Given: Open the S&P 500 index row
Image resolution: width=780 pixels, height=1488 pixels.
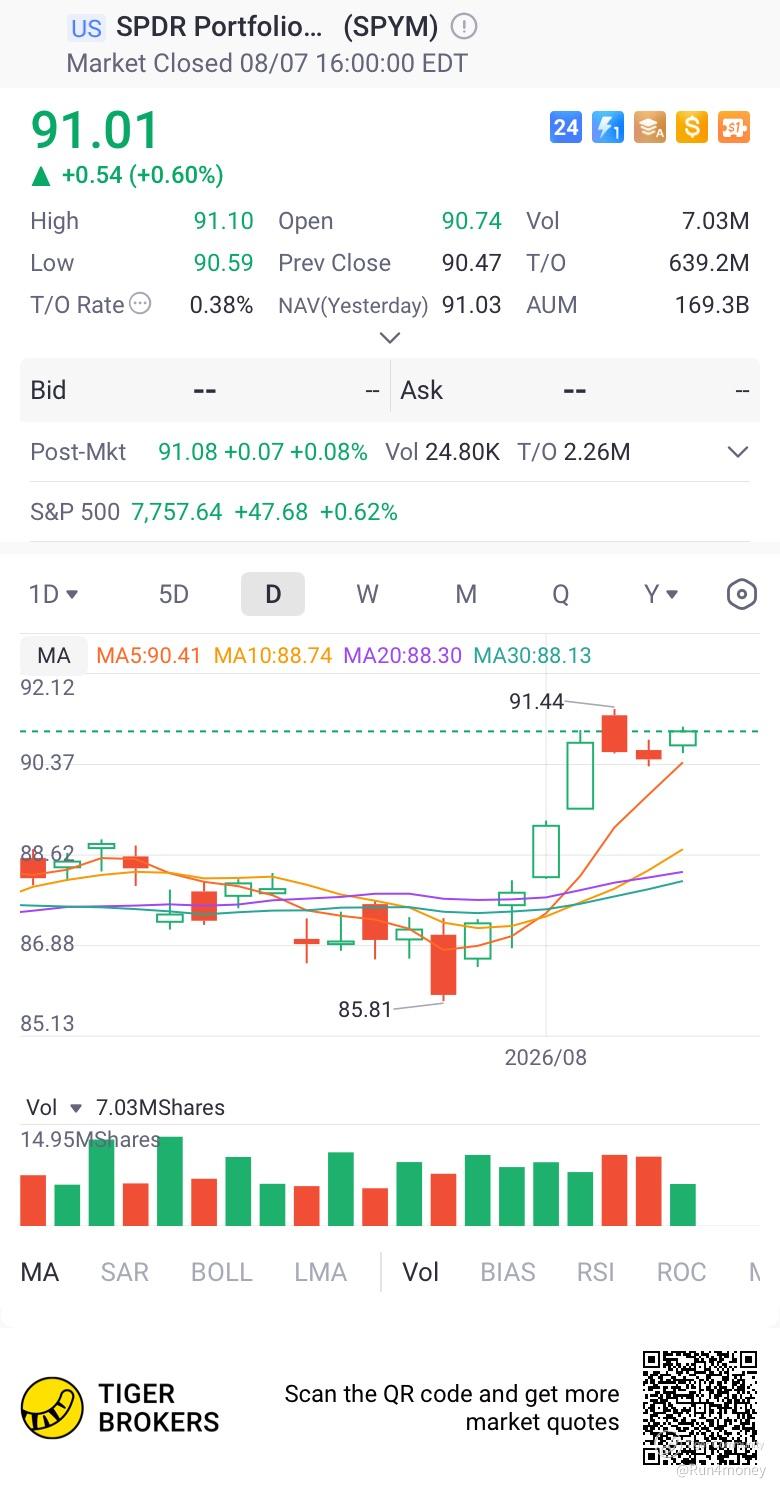Looking at the screenshot, I should [390, 512].
